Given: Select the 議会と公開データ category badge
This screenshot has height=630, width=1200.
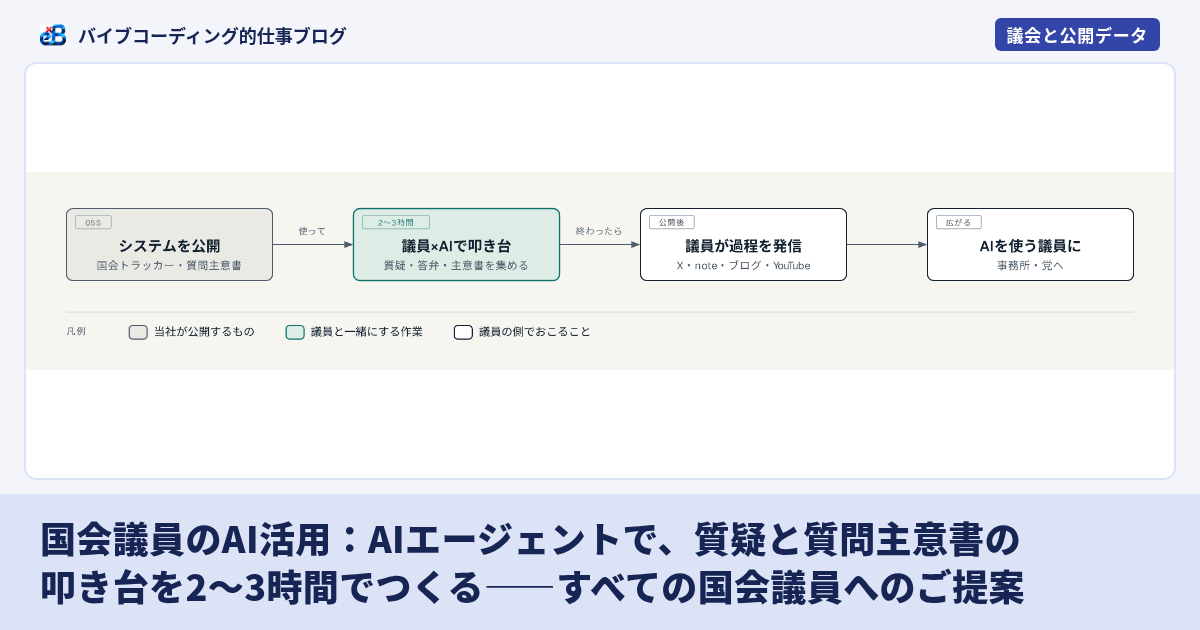Looking at the screenshot, I should 1077,35.
